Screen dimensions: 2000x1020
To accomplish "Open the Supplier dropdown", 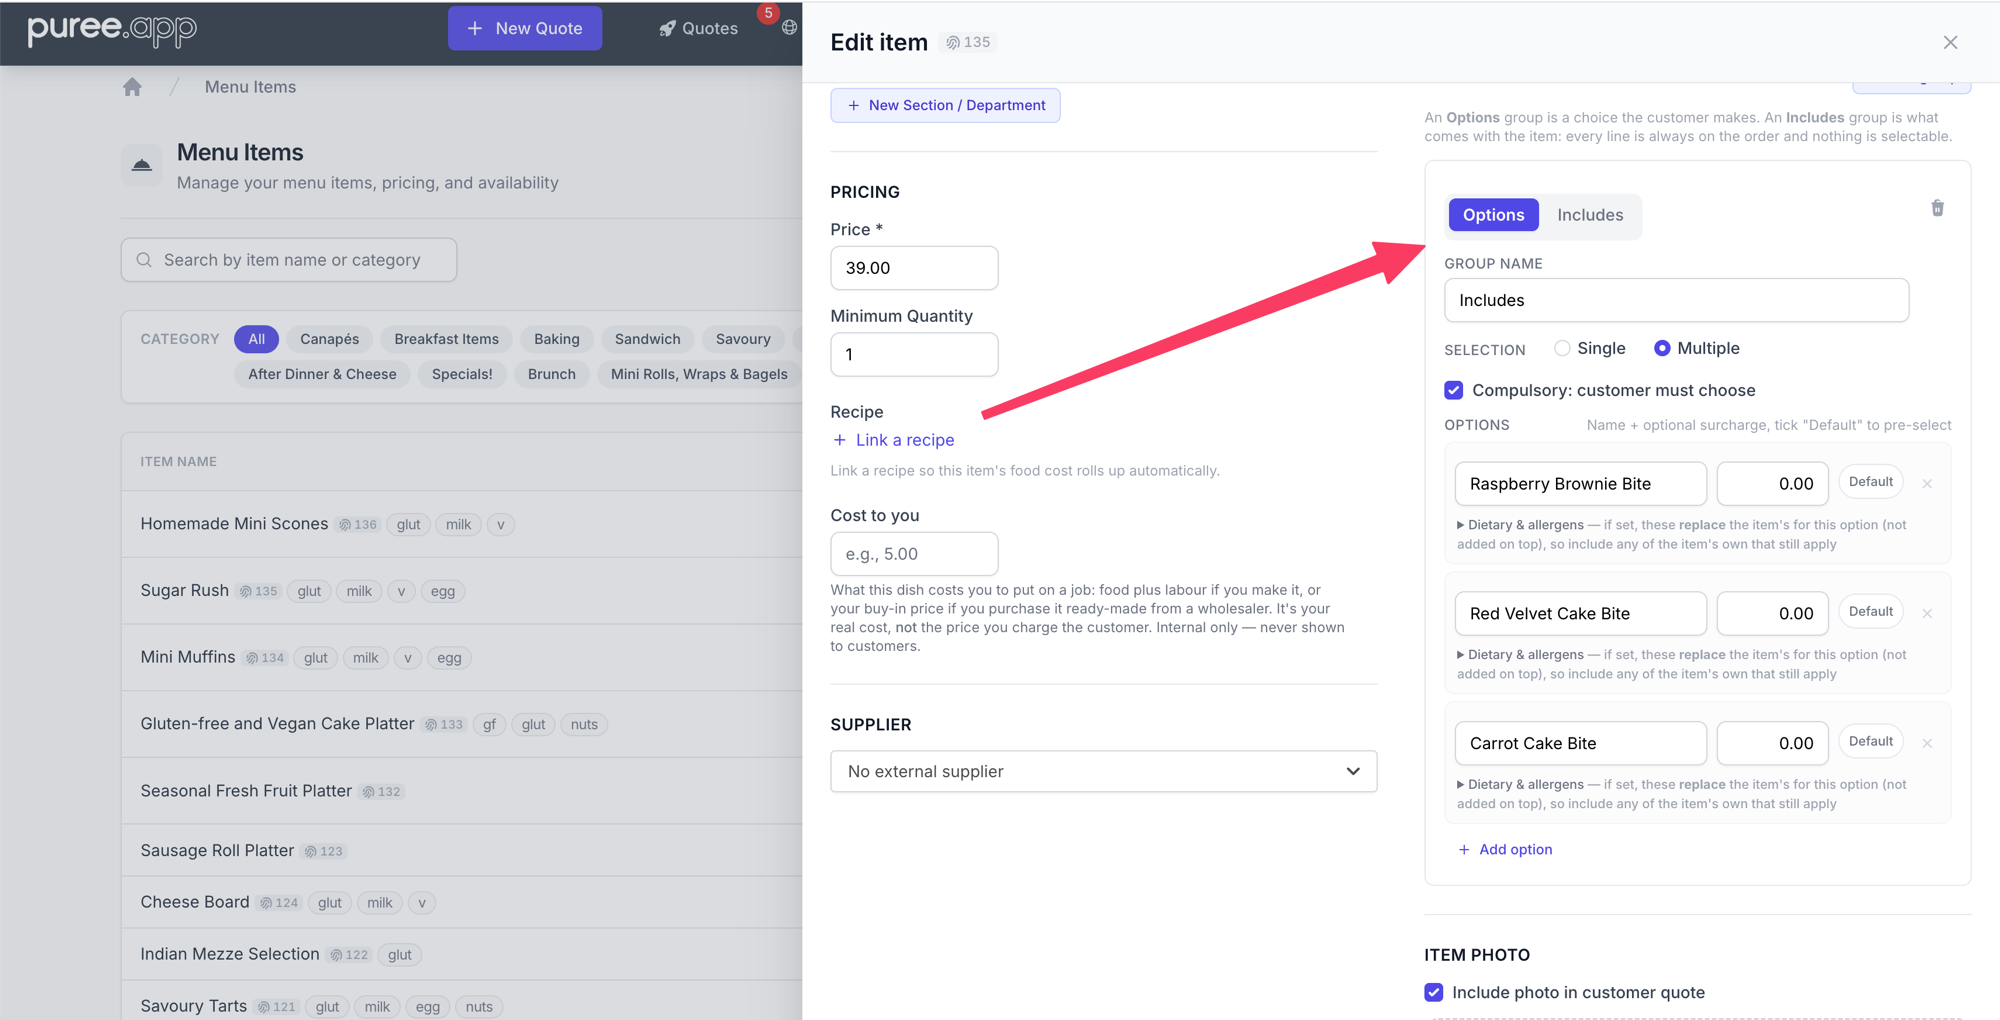I will click(x=1103, y=771).
